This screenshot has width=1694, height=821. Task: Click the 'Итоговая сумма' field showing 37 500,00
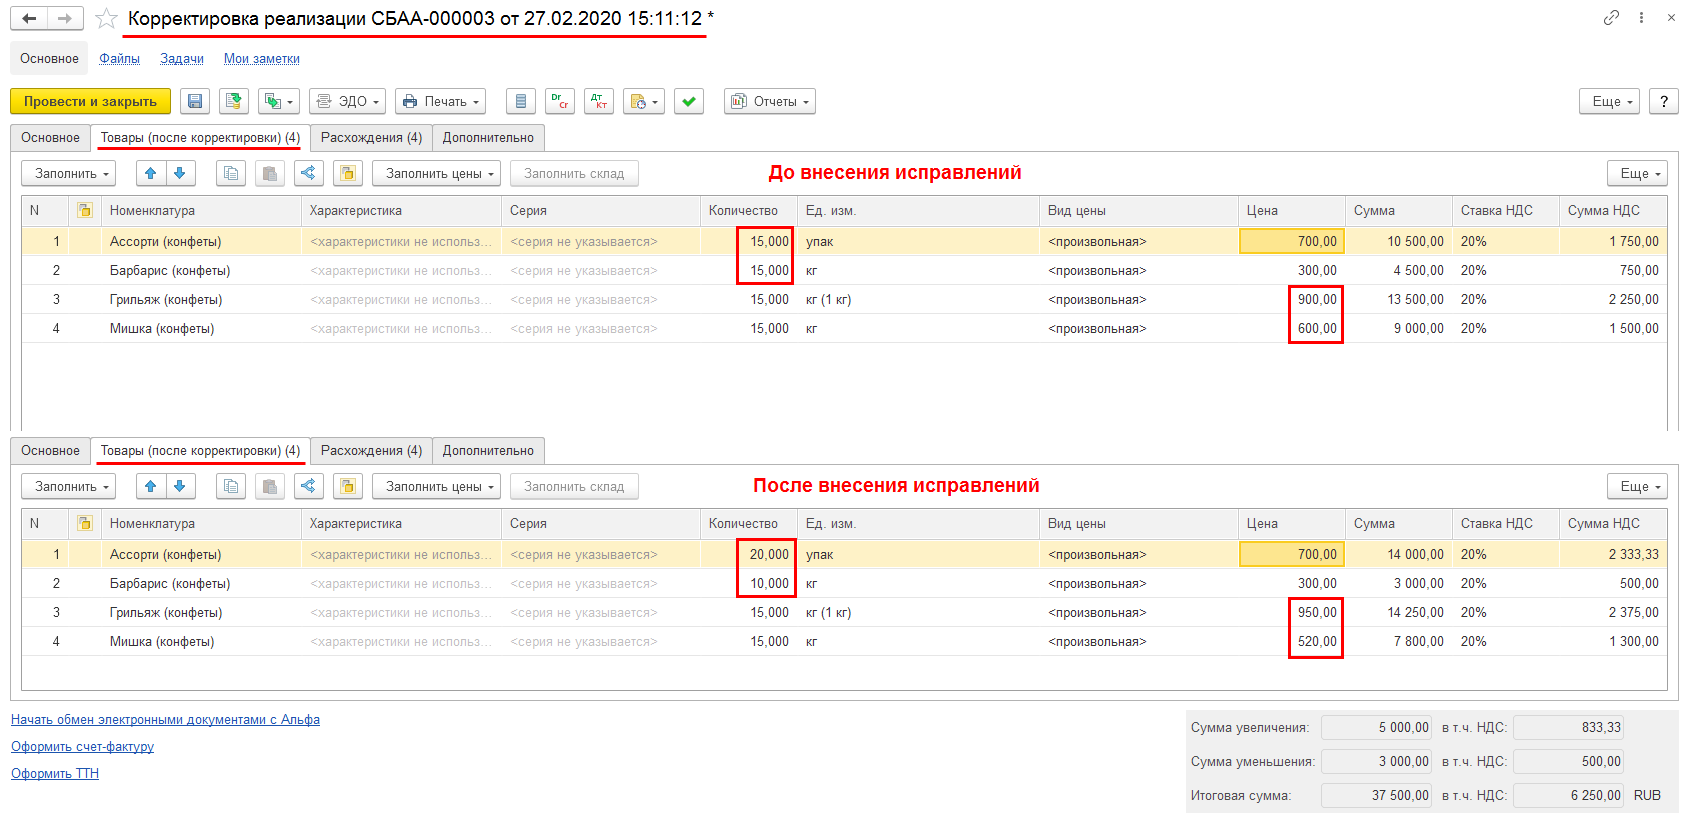[x=1377, y=795]
